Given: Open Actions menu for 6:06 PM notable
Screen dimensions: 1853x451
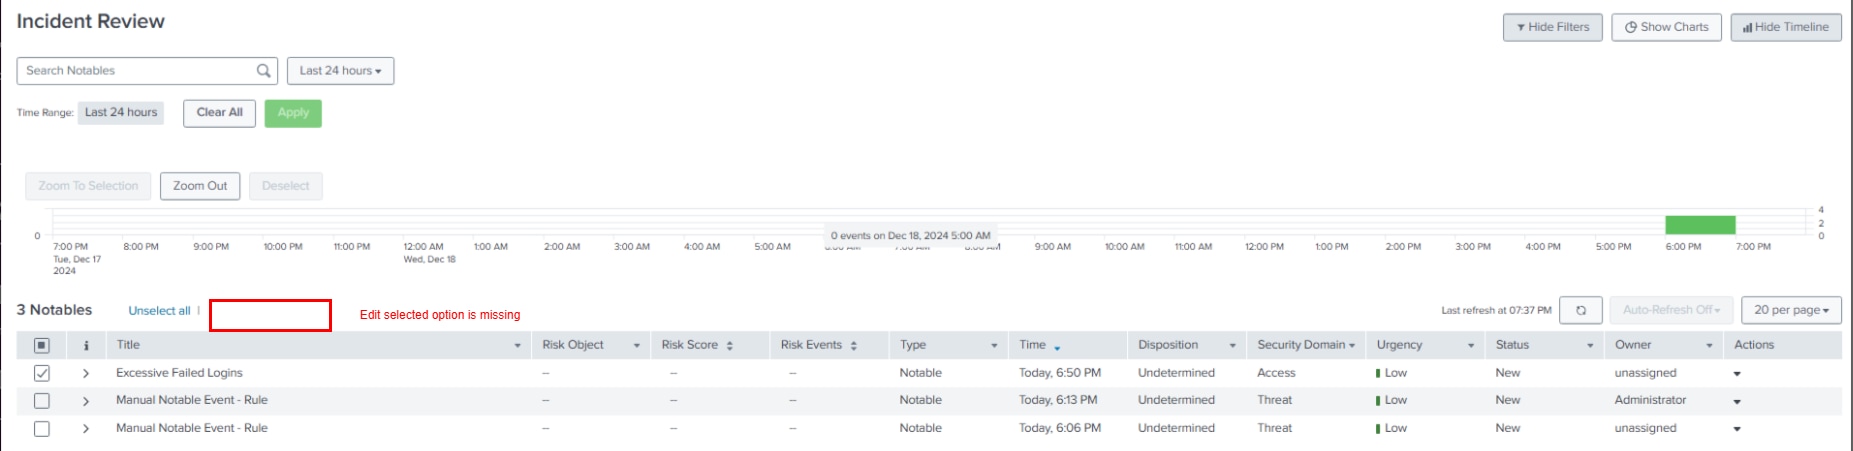Looking at the screenshot, I should [x=1737, y=429].
